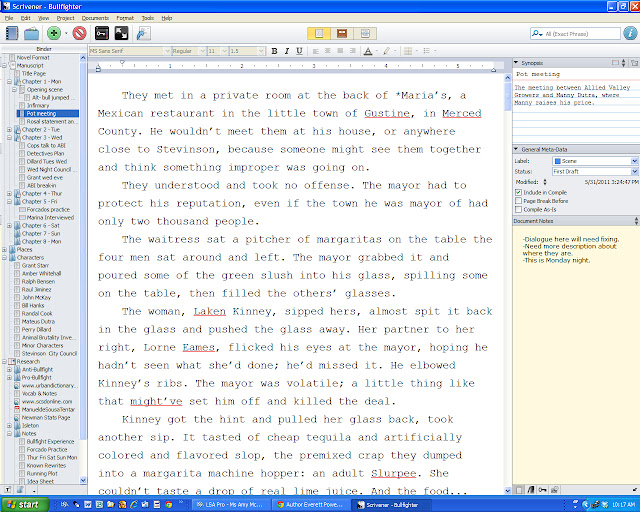Enable Page Break Before checkbox
Viewport: 640px width, 512px height.
518,201
